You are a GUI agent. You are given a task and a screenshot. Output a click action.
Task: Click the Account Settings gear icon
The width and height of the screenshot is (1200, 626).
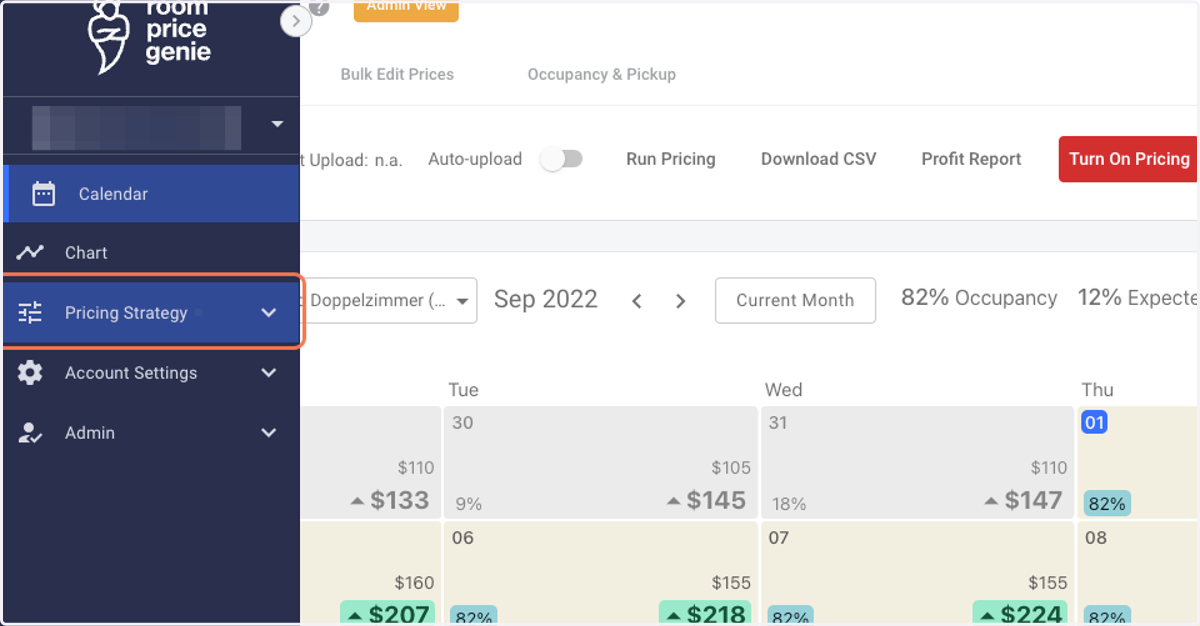coord(30,373)
